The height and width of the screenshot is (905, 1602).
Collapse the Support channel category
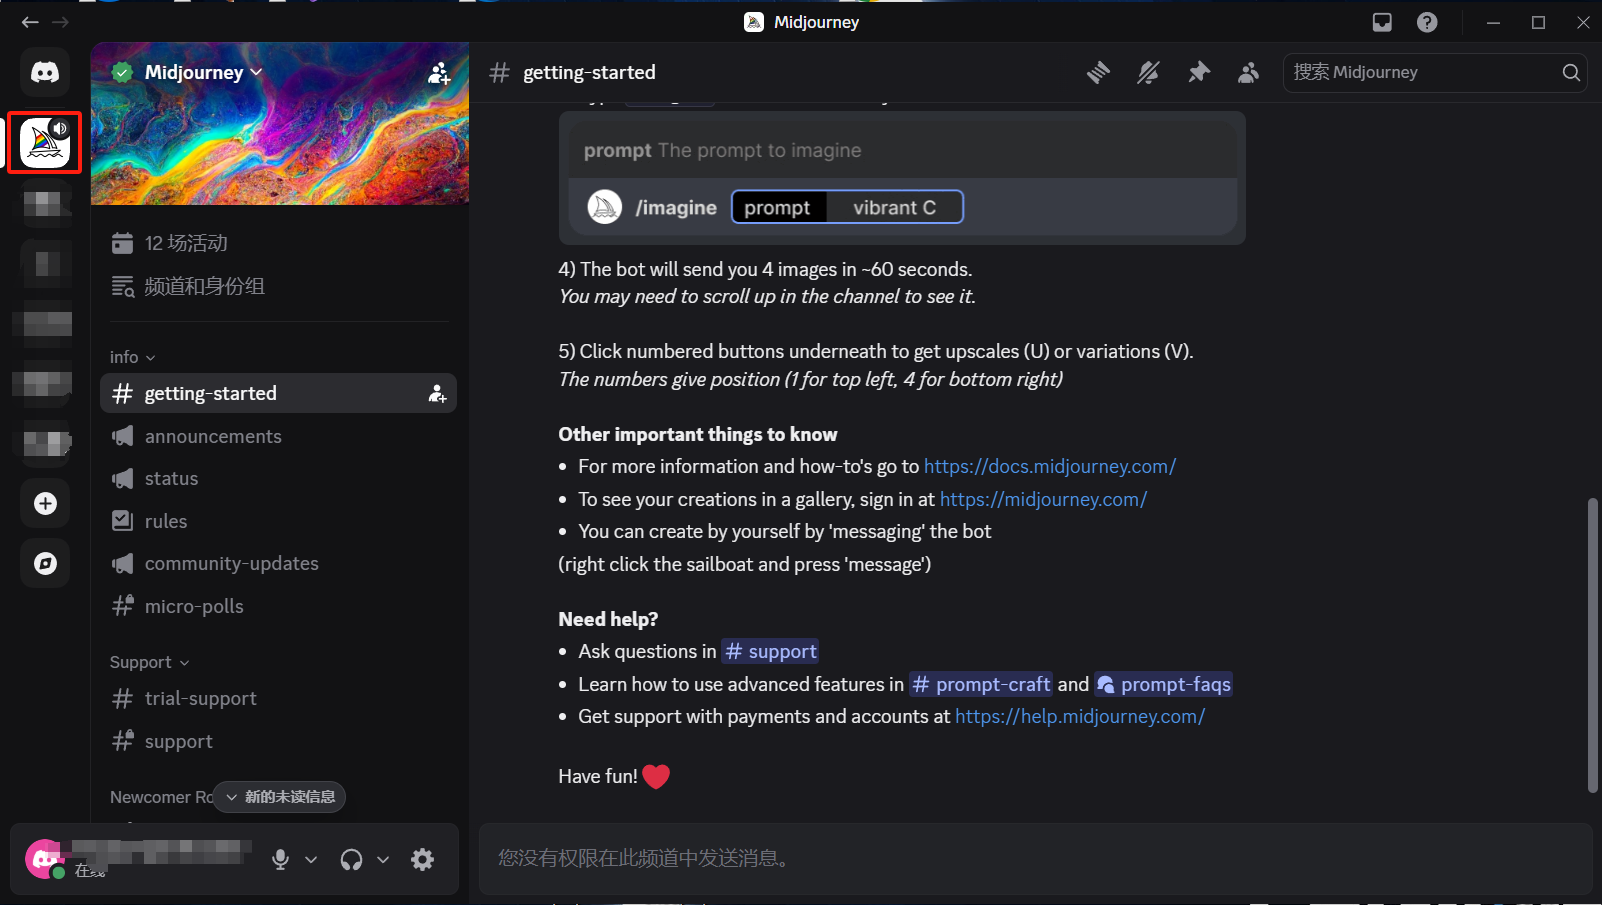click(x=149, y=662)
